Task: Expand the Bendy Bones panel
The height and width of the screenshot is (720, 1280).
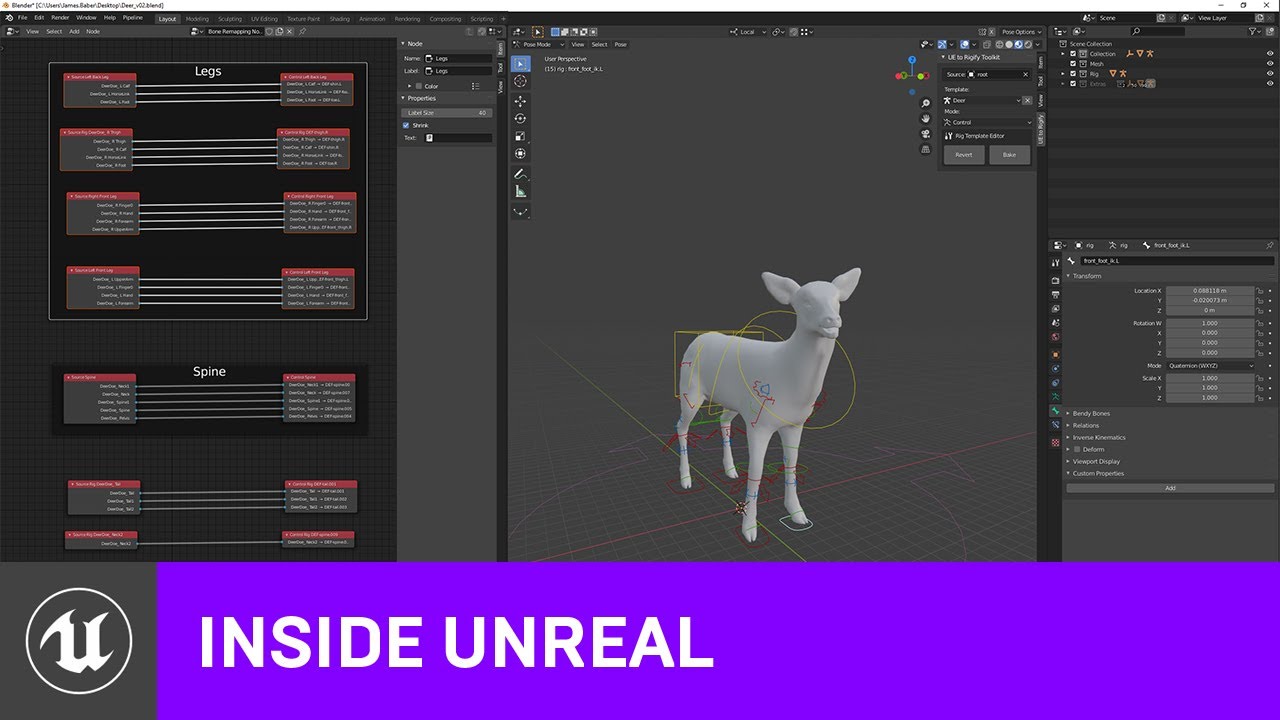Action: click(1091, 413)
